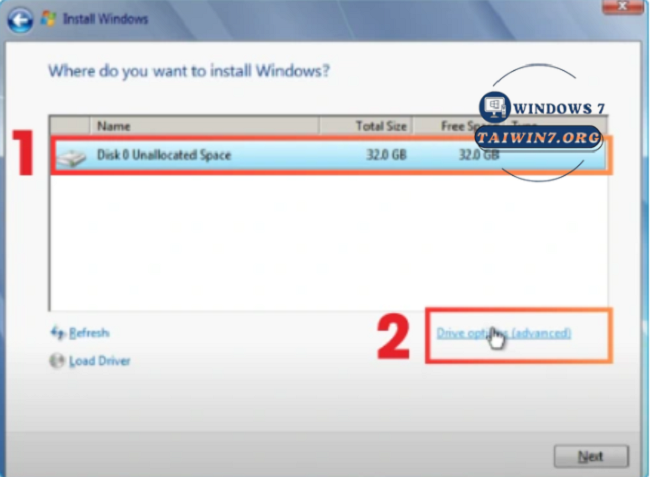Image resolution: width=650 pixels, height=477 pixels.
Task: Click the blue Back arrow button
Action: [21, 19]
